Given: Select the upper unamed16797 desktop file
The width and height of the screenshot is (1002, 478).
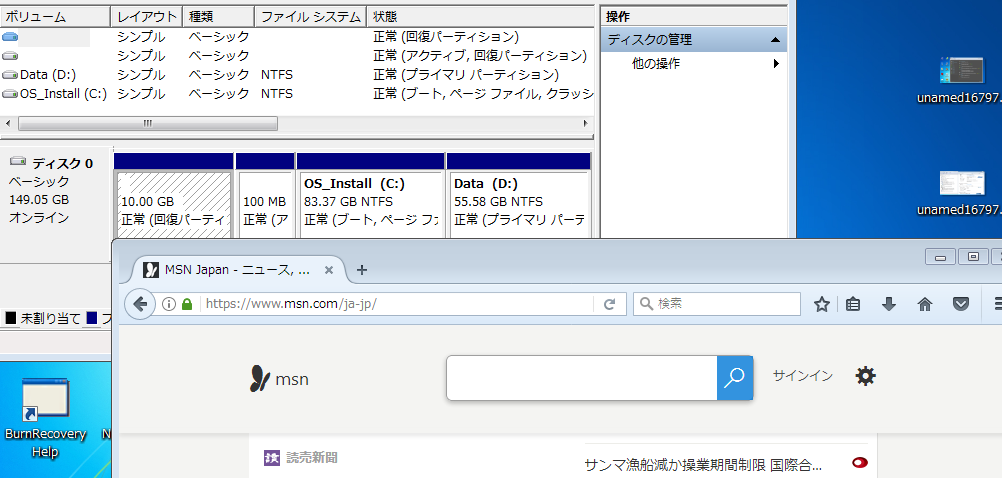Looking at the screenshot, I should pos(962,80).
